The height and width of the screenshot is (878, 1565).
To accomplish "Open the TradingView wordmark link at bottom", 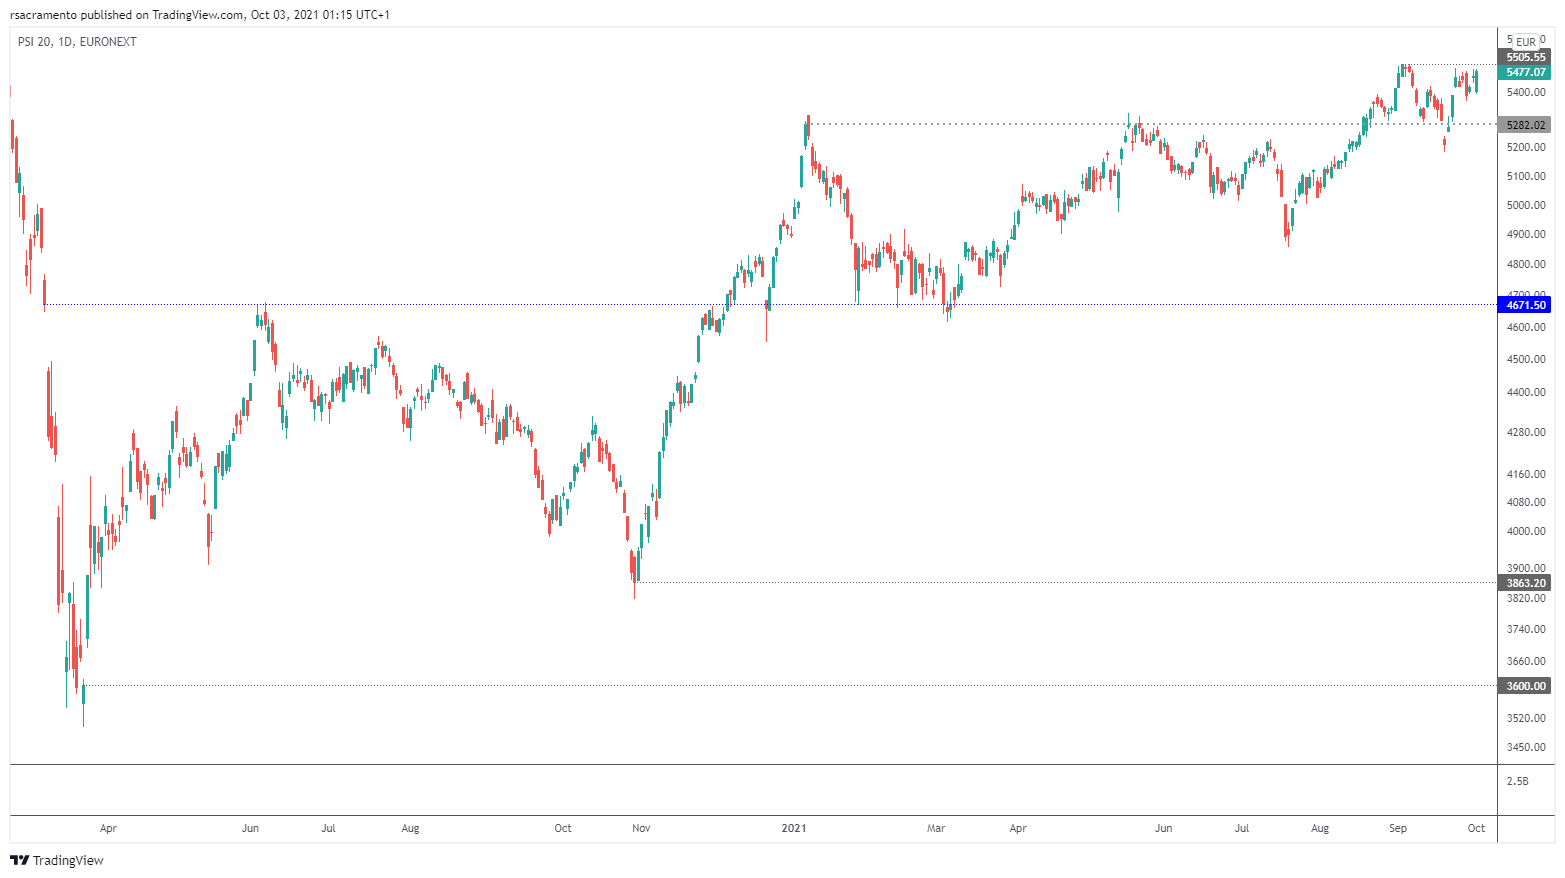I will pyautogui.click(x=68, y=860).
